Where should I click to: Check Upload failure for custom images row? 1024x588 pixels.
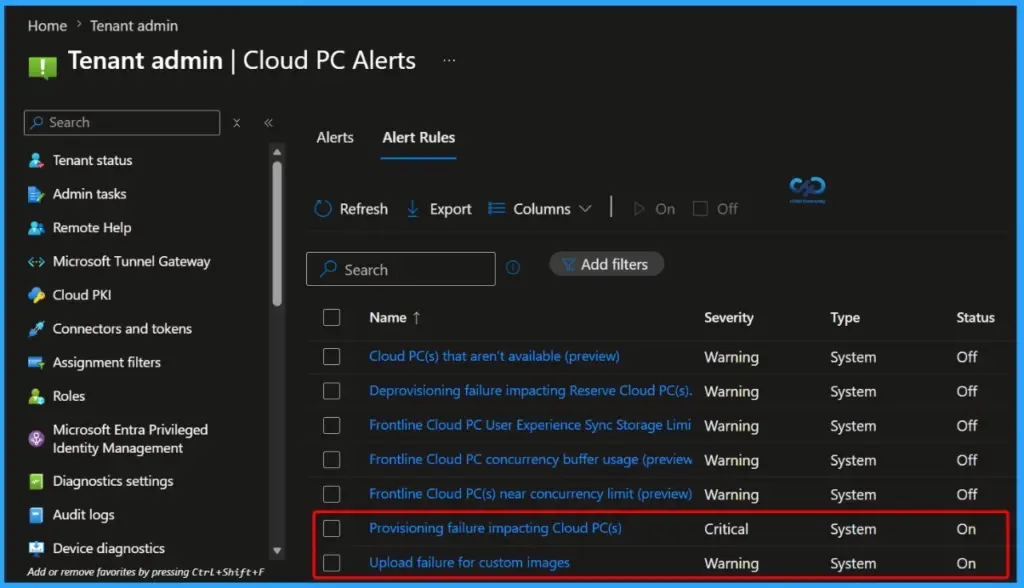332,563
